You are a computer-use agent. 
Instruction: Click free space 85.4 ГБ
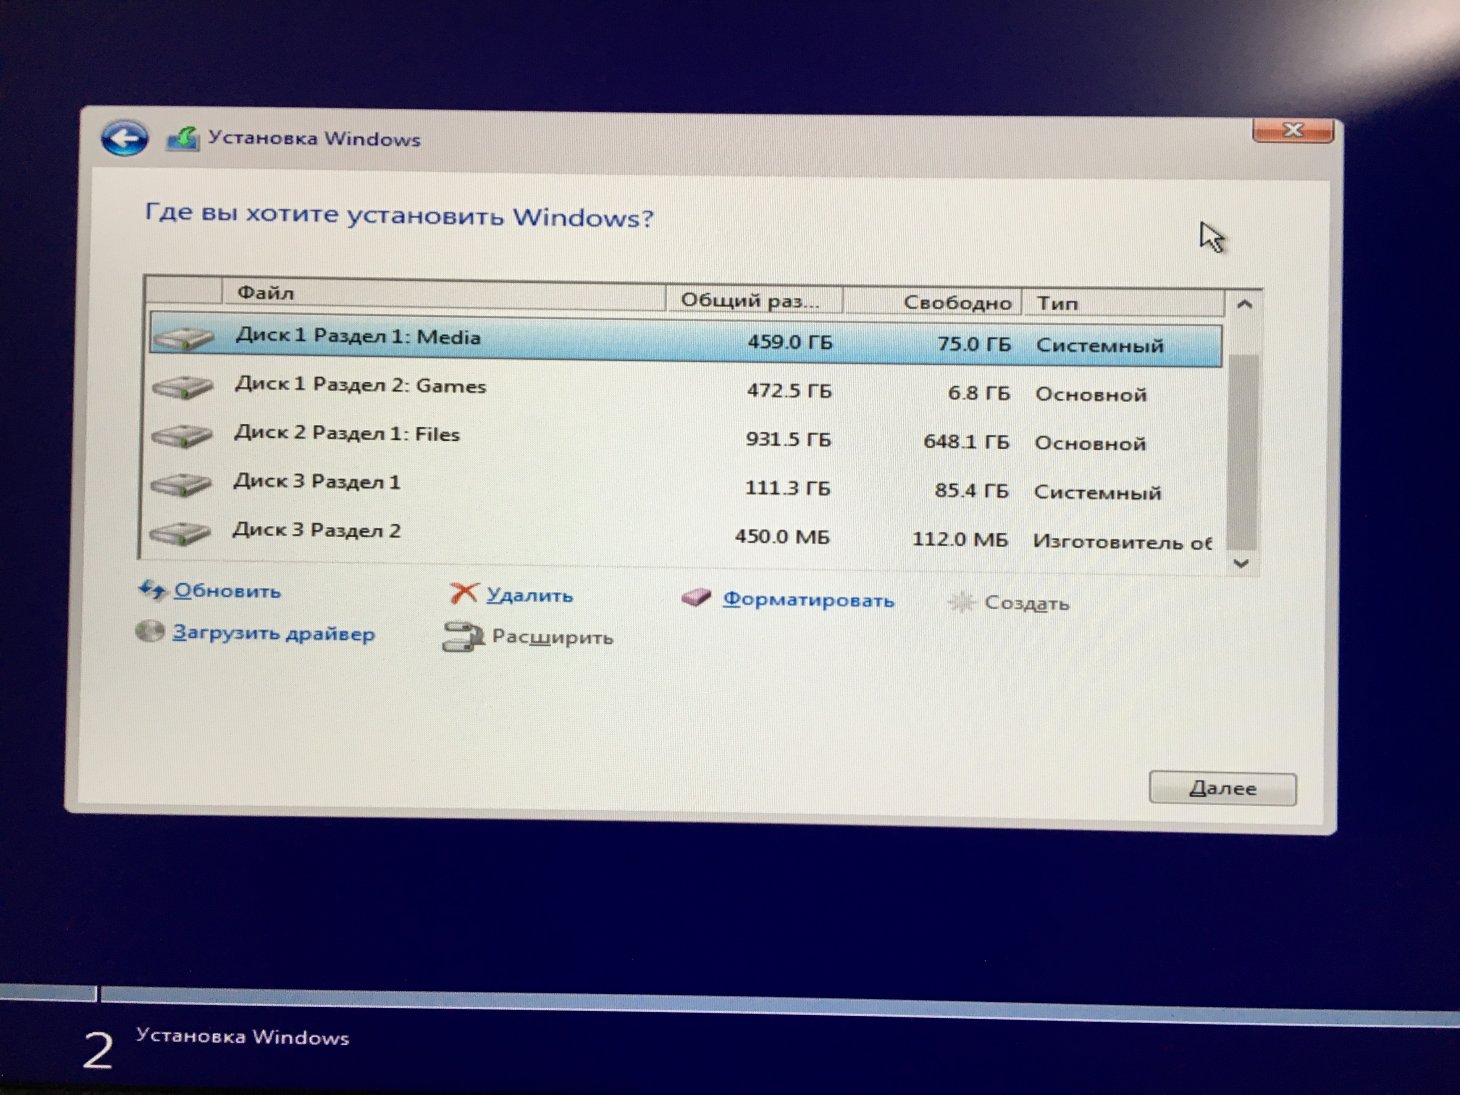(971, 490)
